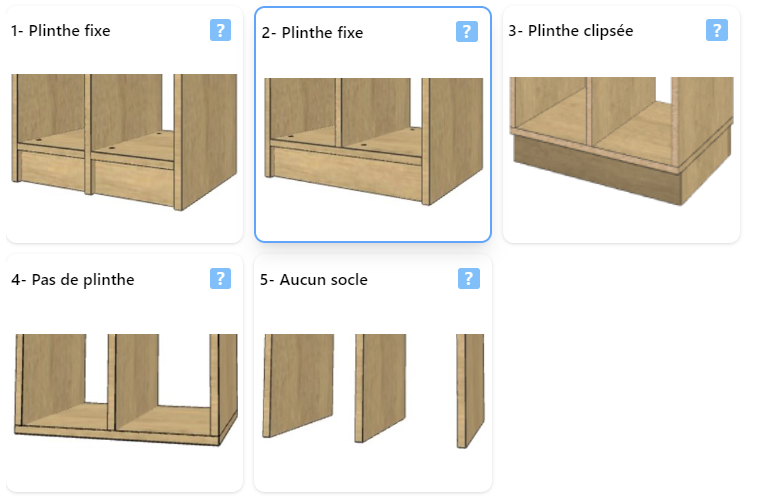Select the "1- Plinthe fixe" title text

click(x=61, y=31)
